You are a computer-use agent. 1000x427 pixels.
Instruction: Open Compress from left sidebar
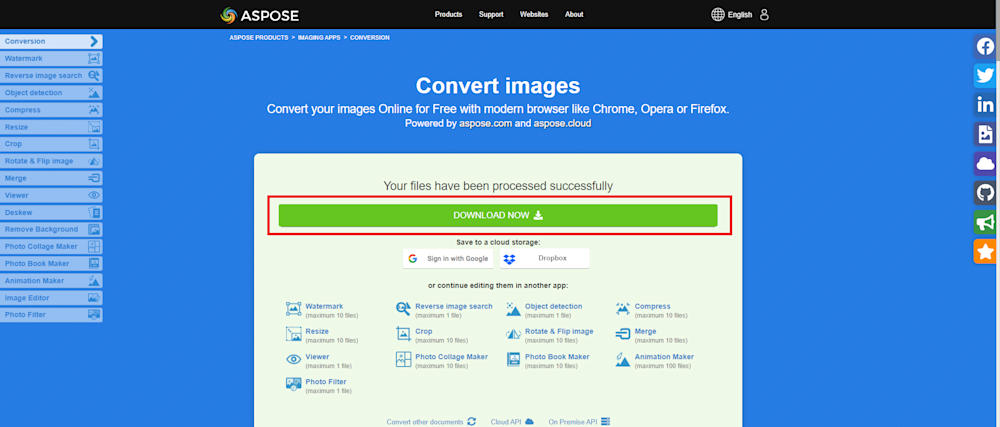pos(51,110)
